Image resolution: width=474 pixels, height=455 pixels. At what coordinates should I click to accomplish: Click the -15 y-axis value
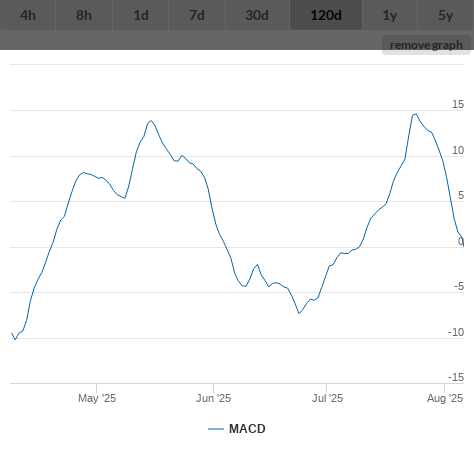[456, 377]
